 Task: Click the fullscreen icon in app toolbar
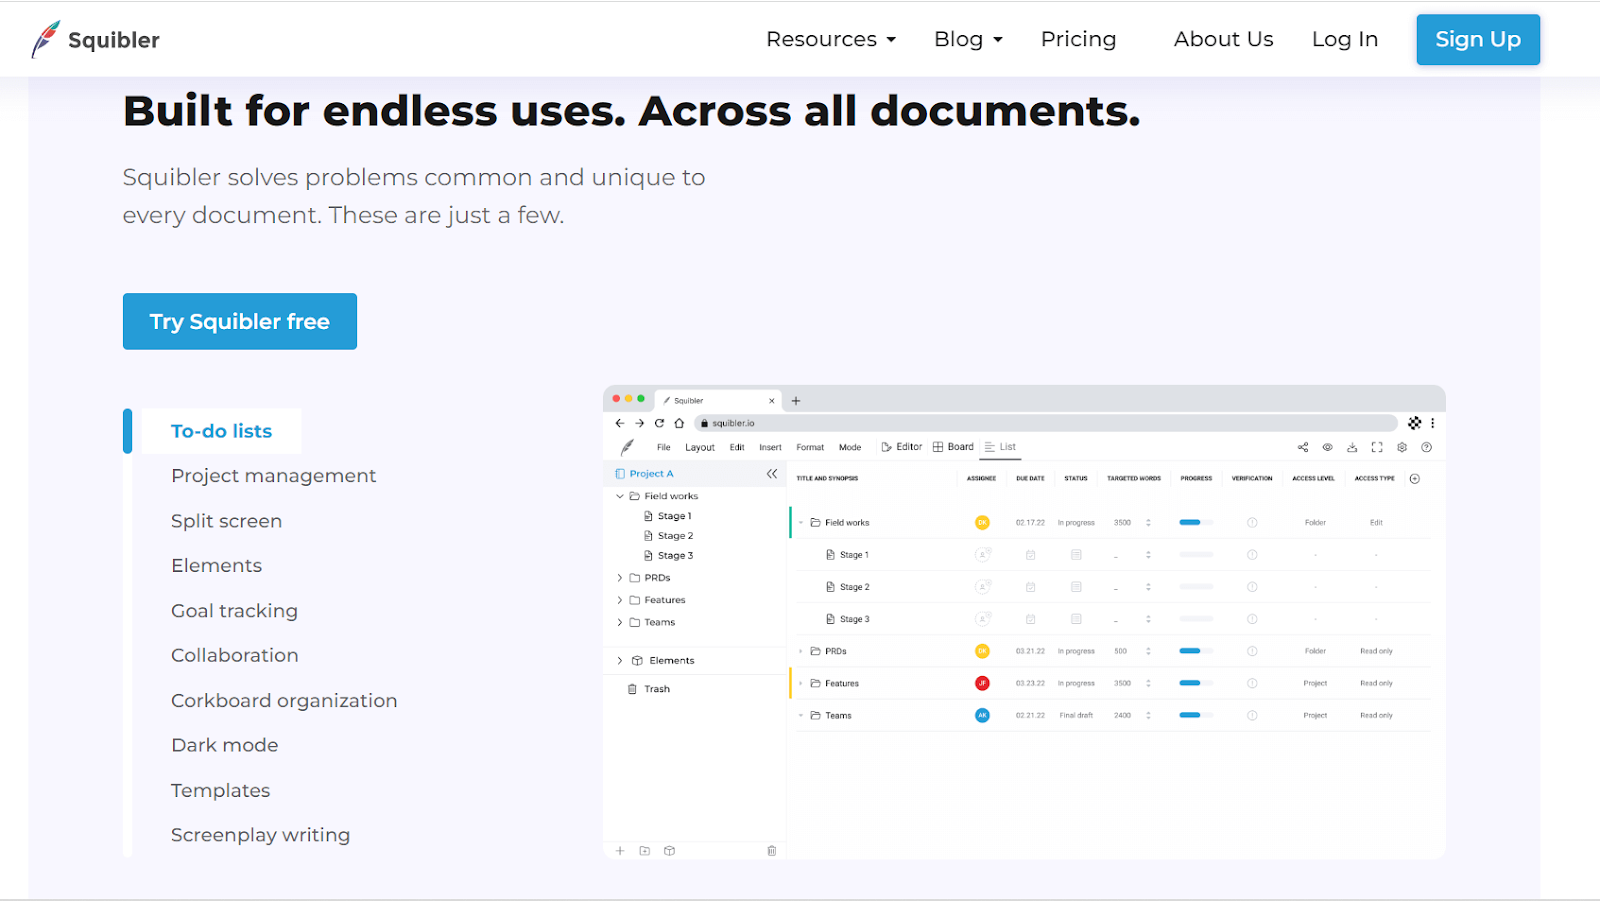click(x=1377, y=447)
